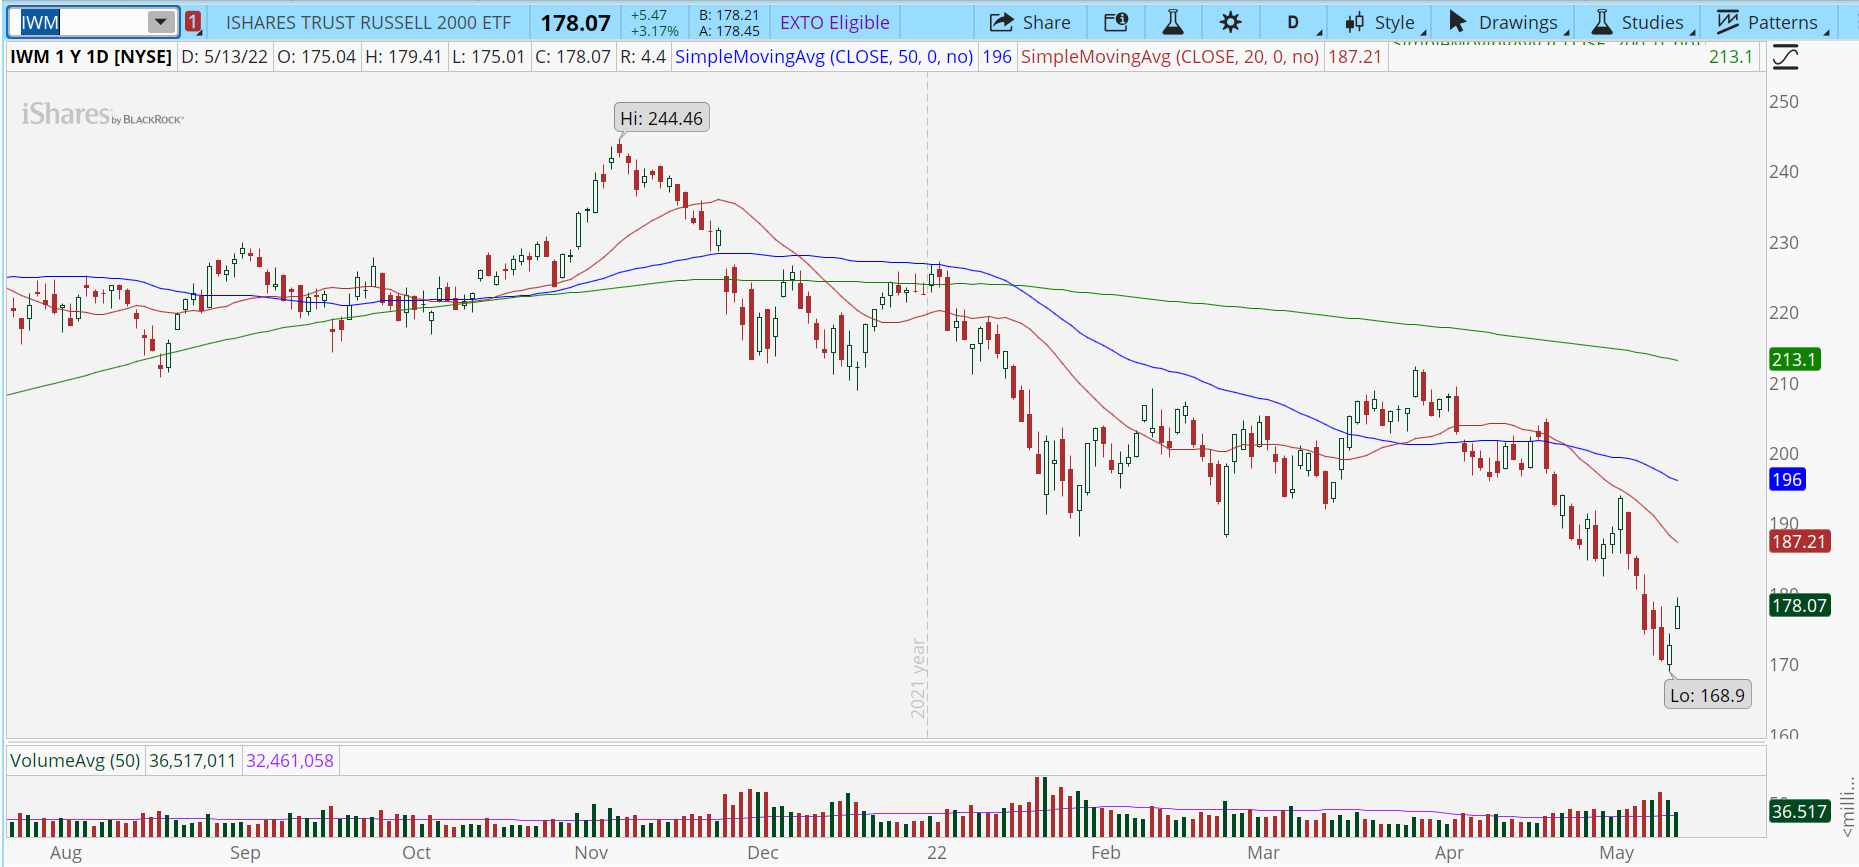Click the D: 5/13/22 date readout

tap(225, 57)
